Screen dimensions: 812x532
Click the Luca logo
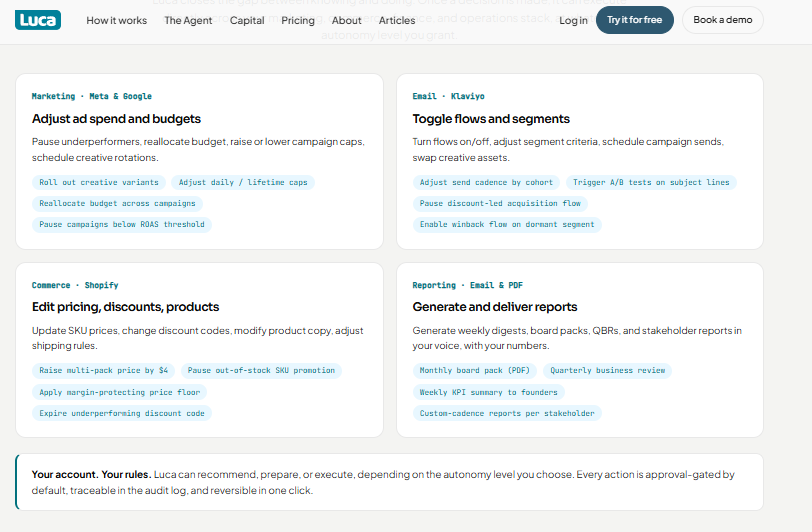coord(38,20)
